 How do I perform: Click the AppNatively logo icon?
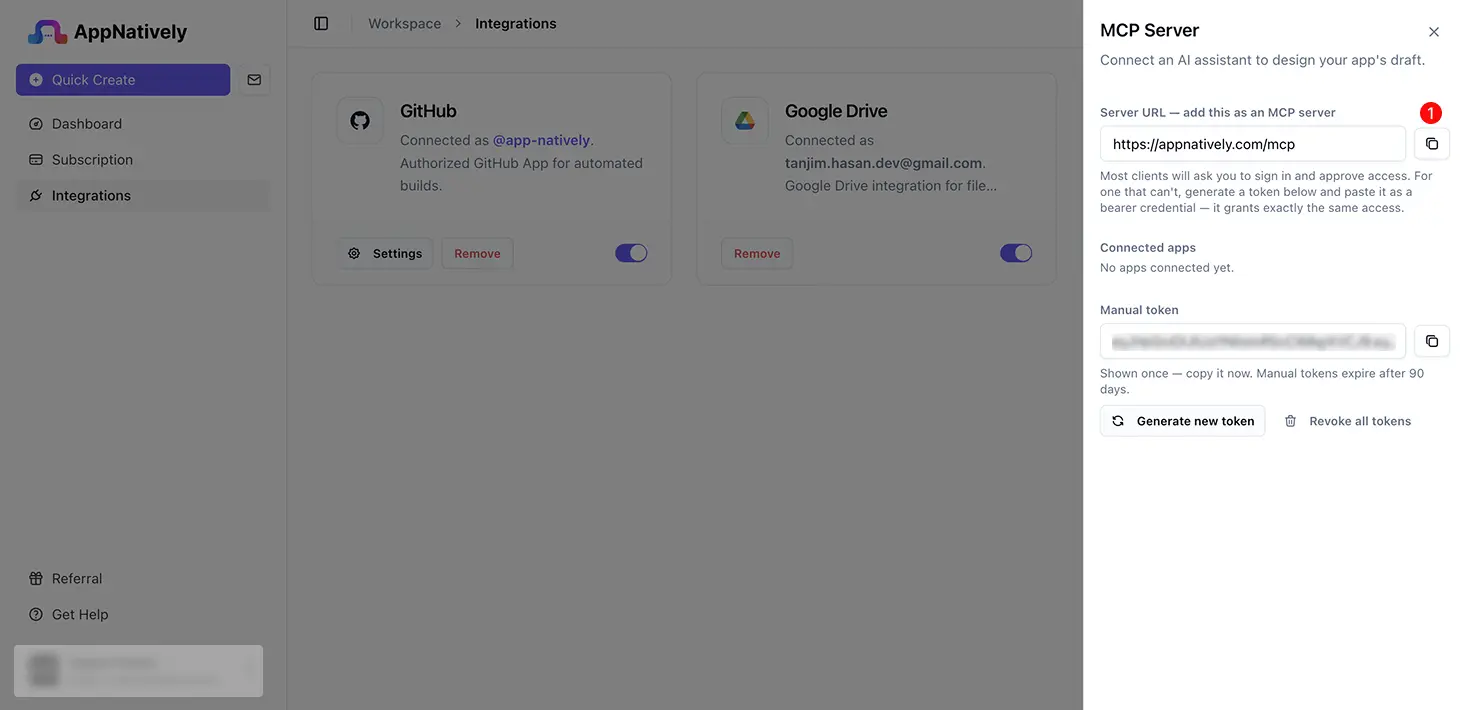[47, 32]
